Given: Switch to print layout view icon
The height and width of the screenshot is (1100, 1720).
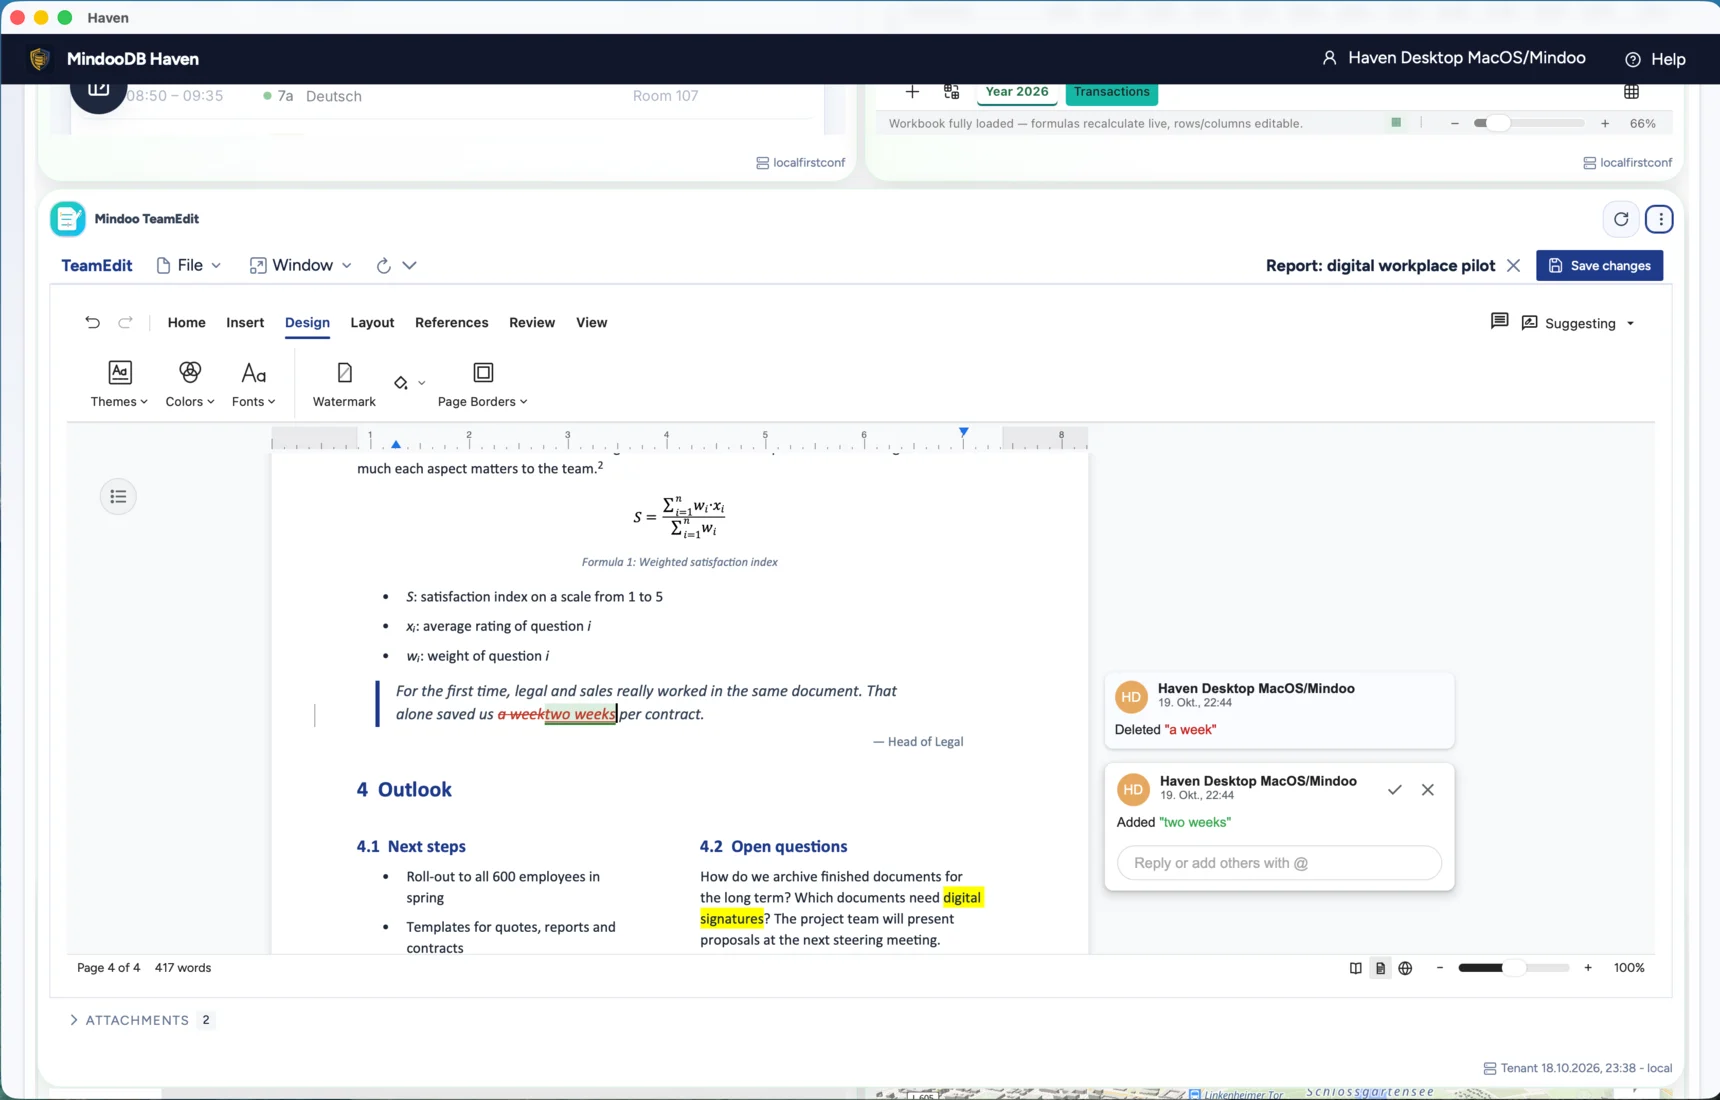Looking at the screenshot, I should tap(1381, 968).
